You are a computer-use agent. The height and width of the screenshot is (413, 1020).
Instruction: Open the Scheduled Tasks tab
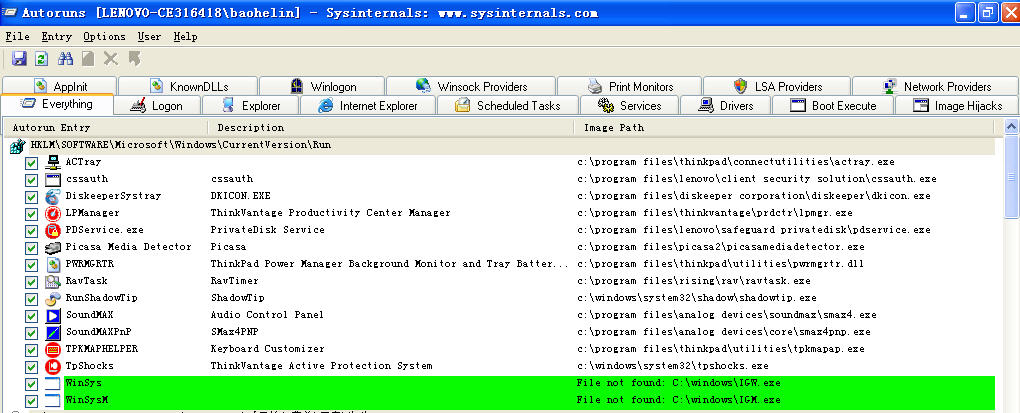(507, 105)
